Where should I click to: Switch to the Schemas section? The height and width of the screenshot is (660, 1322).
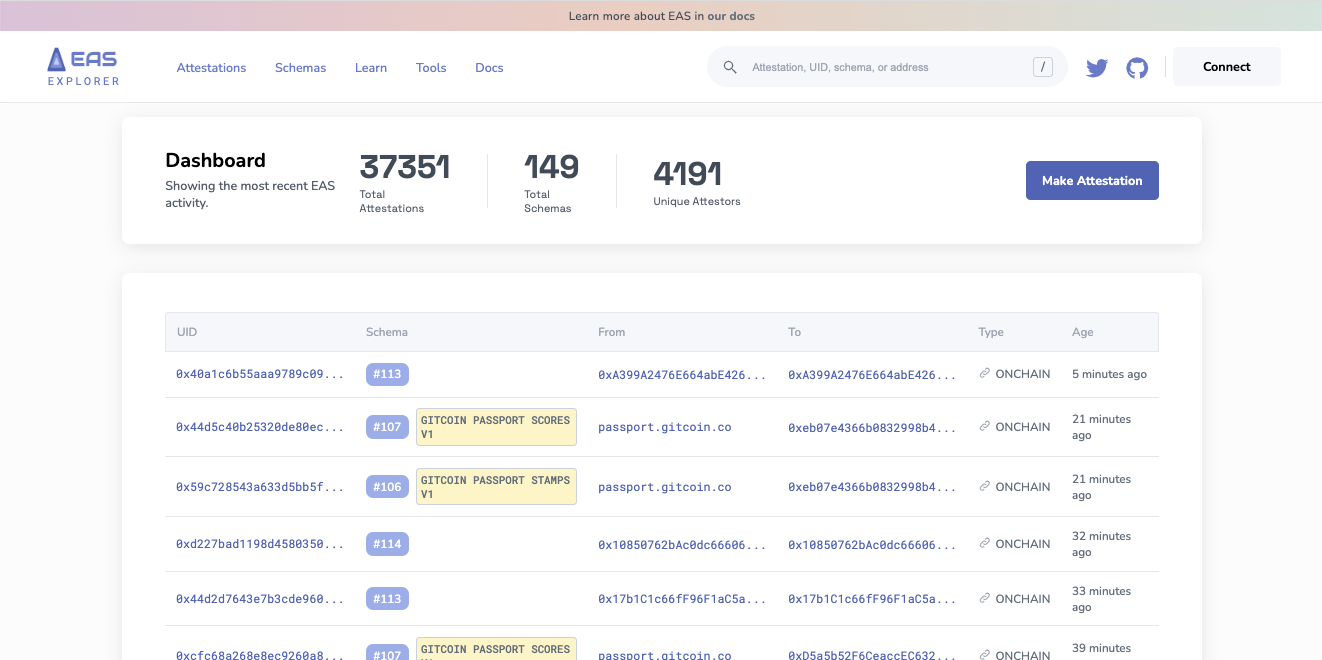click(x=300, y=67)
